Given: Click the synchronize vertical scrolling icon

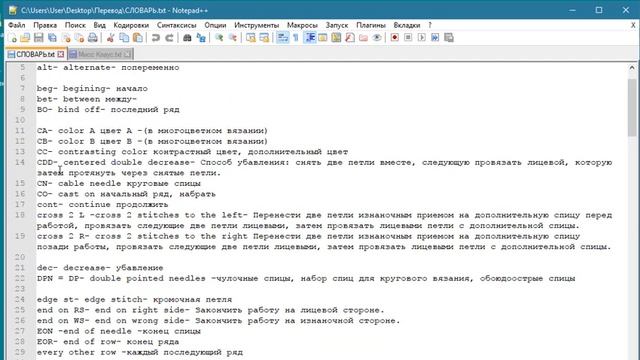Looking at the screenshot, I should click(x=251, y=38).
